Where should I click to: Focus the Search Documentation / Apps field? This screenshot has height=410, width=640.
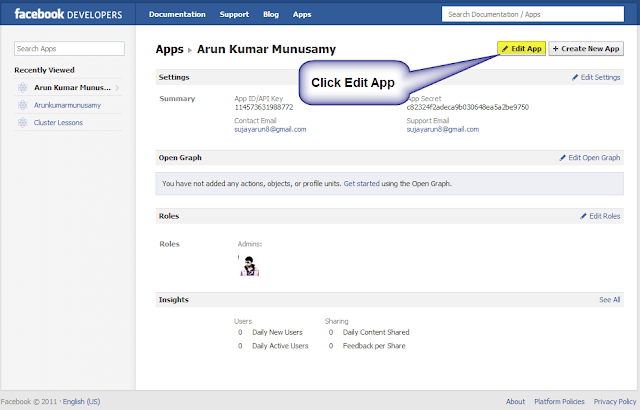[x=533, y=14]
